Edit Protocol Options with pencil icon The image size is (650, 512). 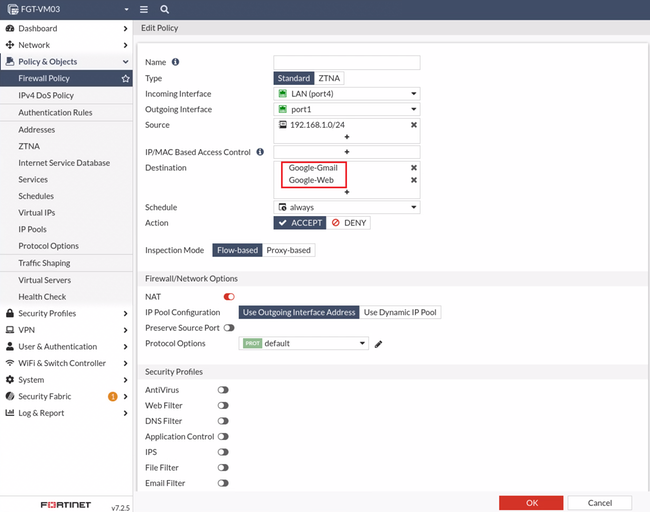point(378,344)
